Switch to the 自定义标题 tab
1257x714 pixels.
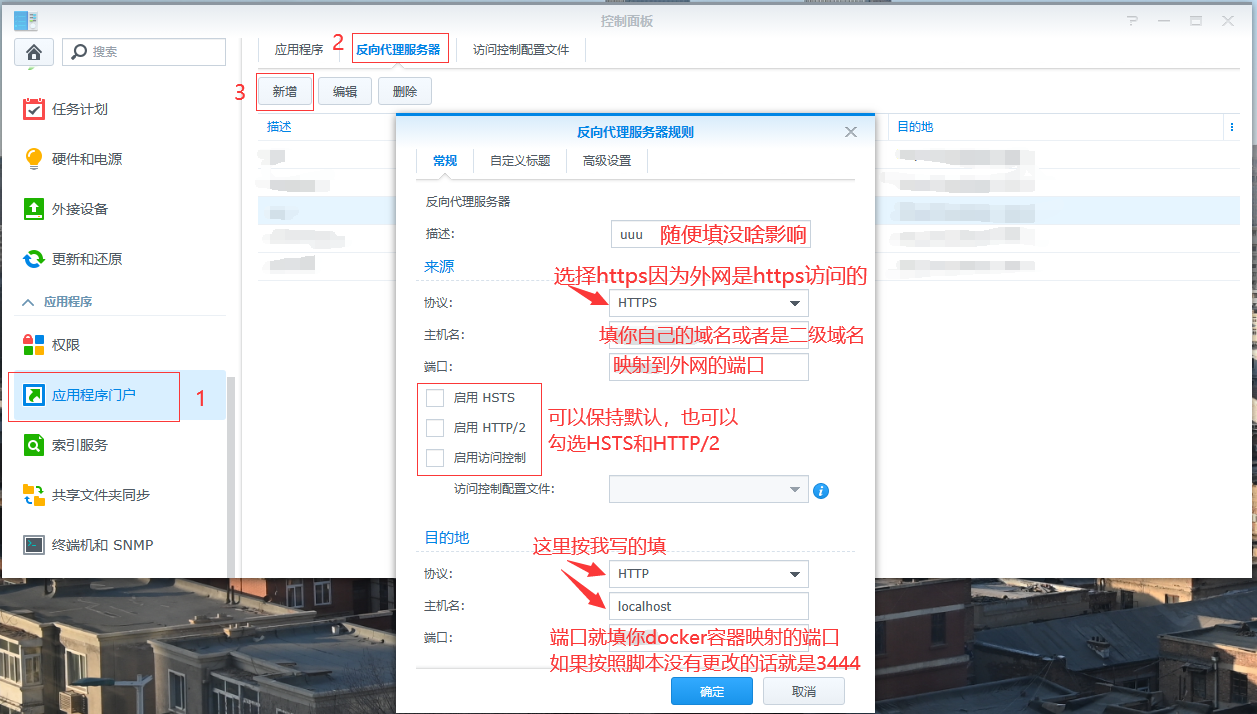click(x=519, y=161)
